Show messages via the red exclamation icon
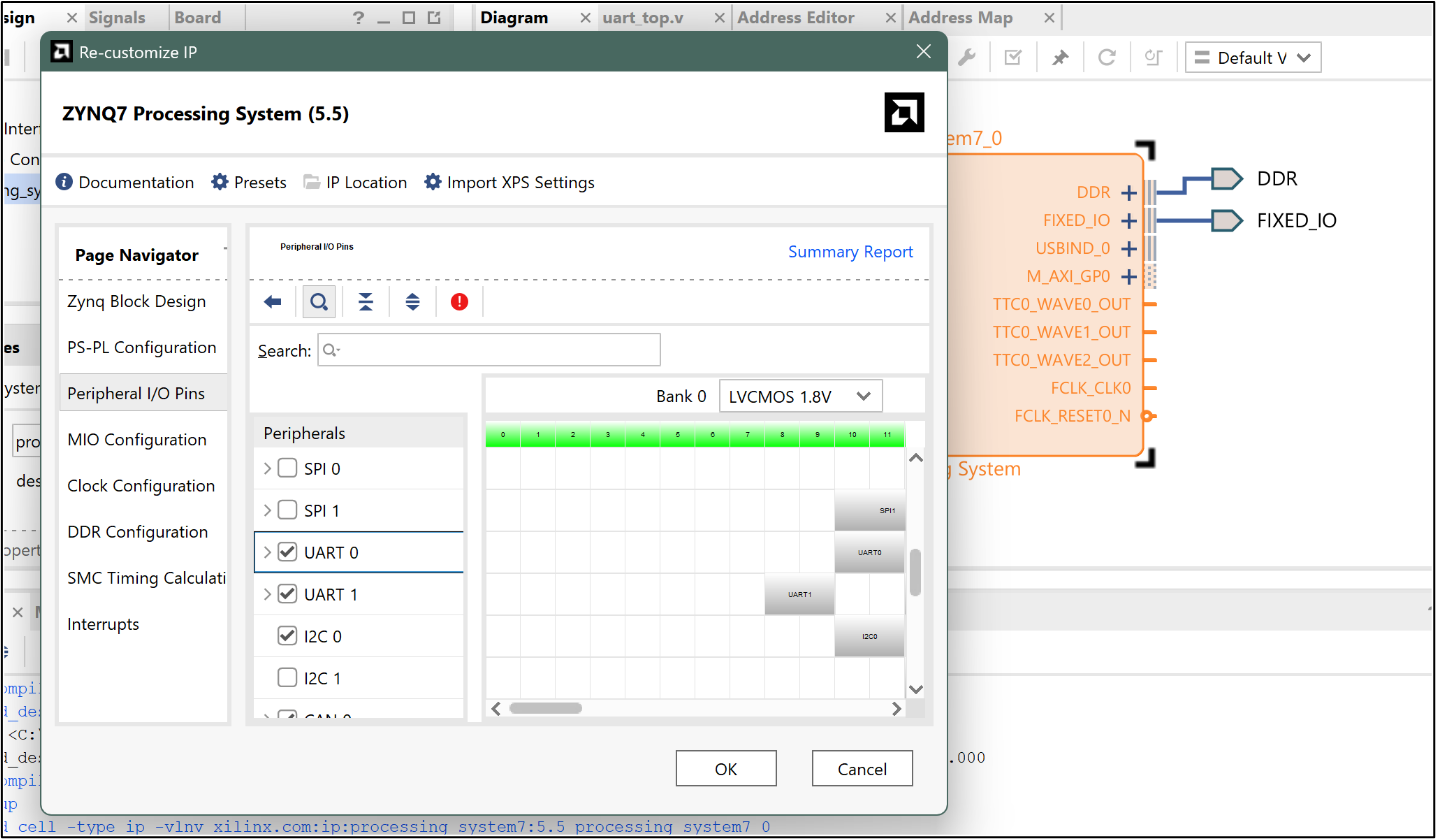The image size is (1436, 839). point(459,301)
